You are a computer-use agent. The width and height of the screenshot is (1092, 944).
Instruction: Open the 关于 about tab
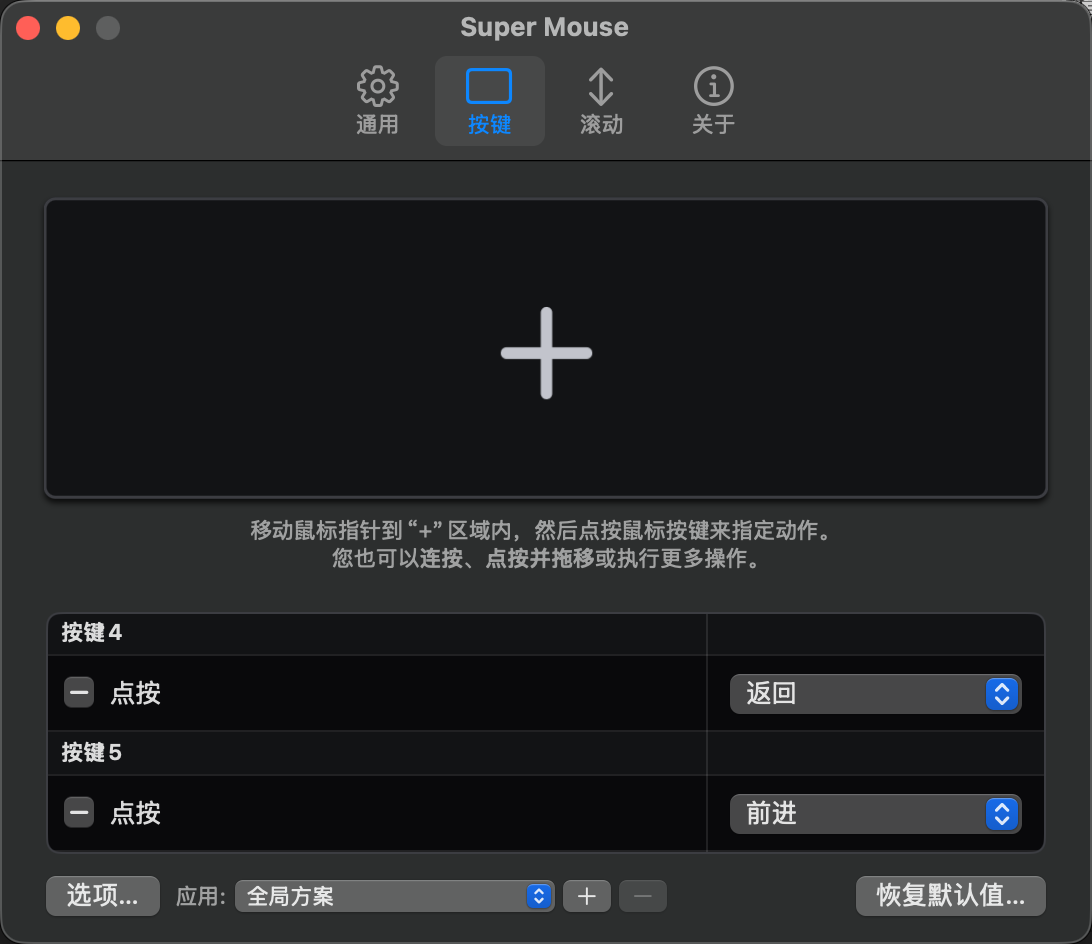[713, 101]
